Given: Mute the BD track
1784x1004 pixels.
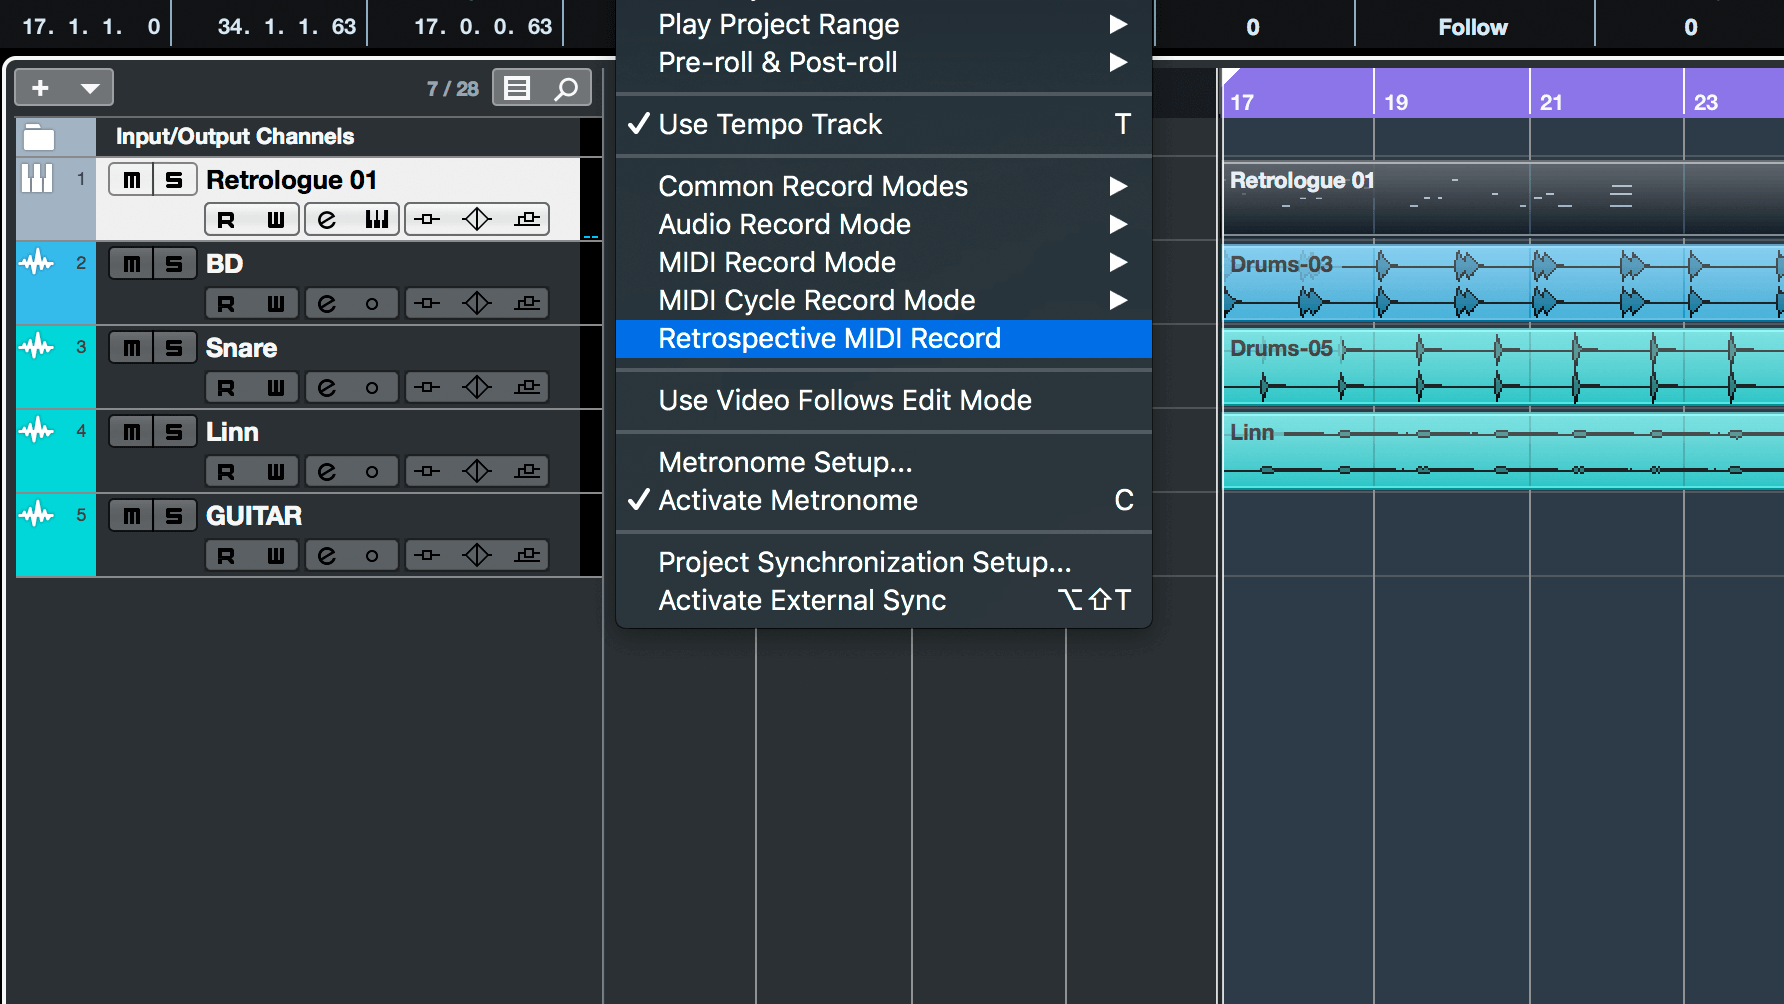Looking at the screenshot, I should pos(132,264).
